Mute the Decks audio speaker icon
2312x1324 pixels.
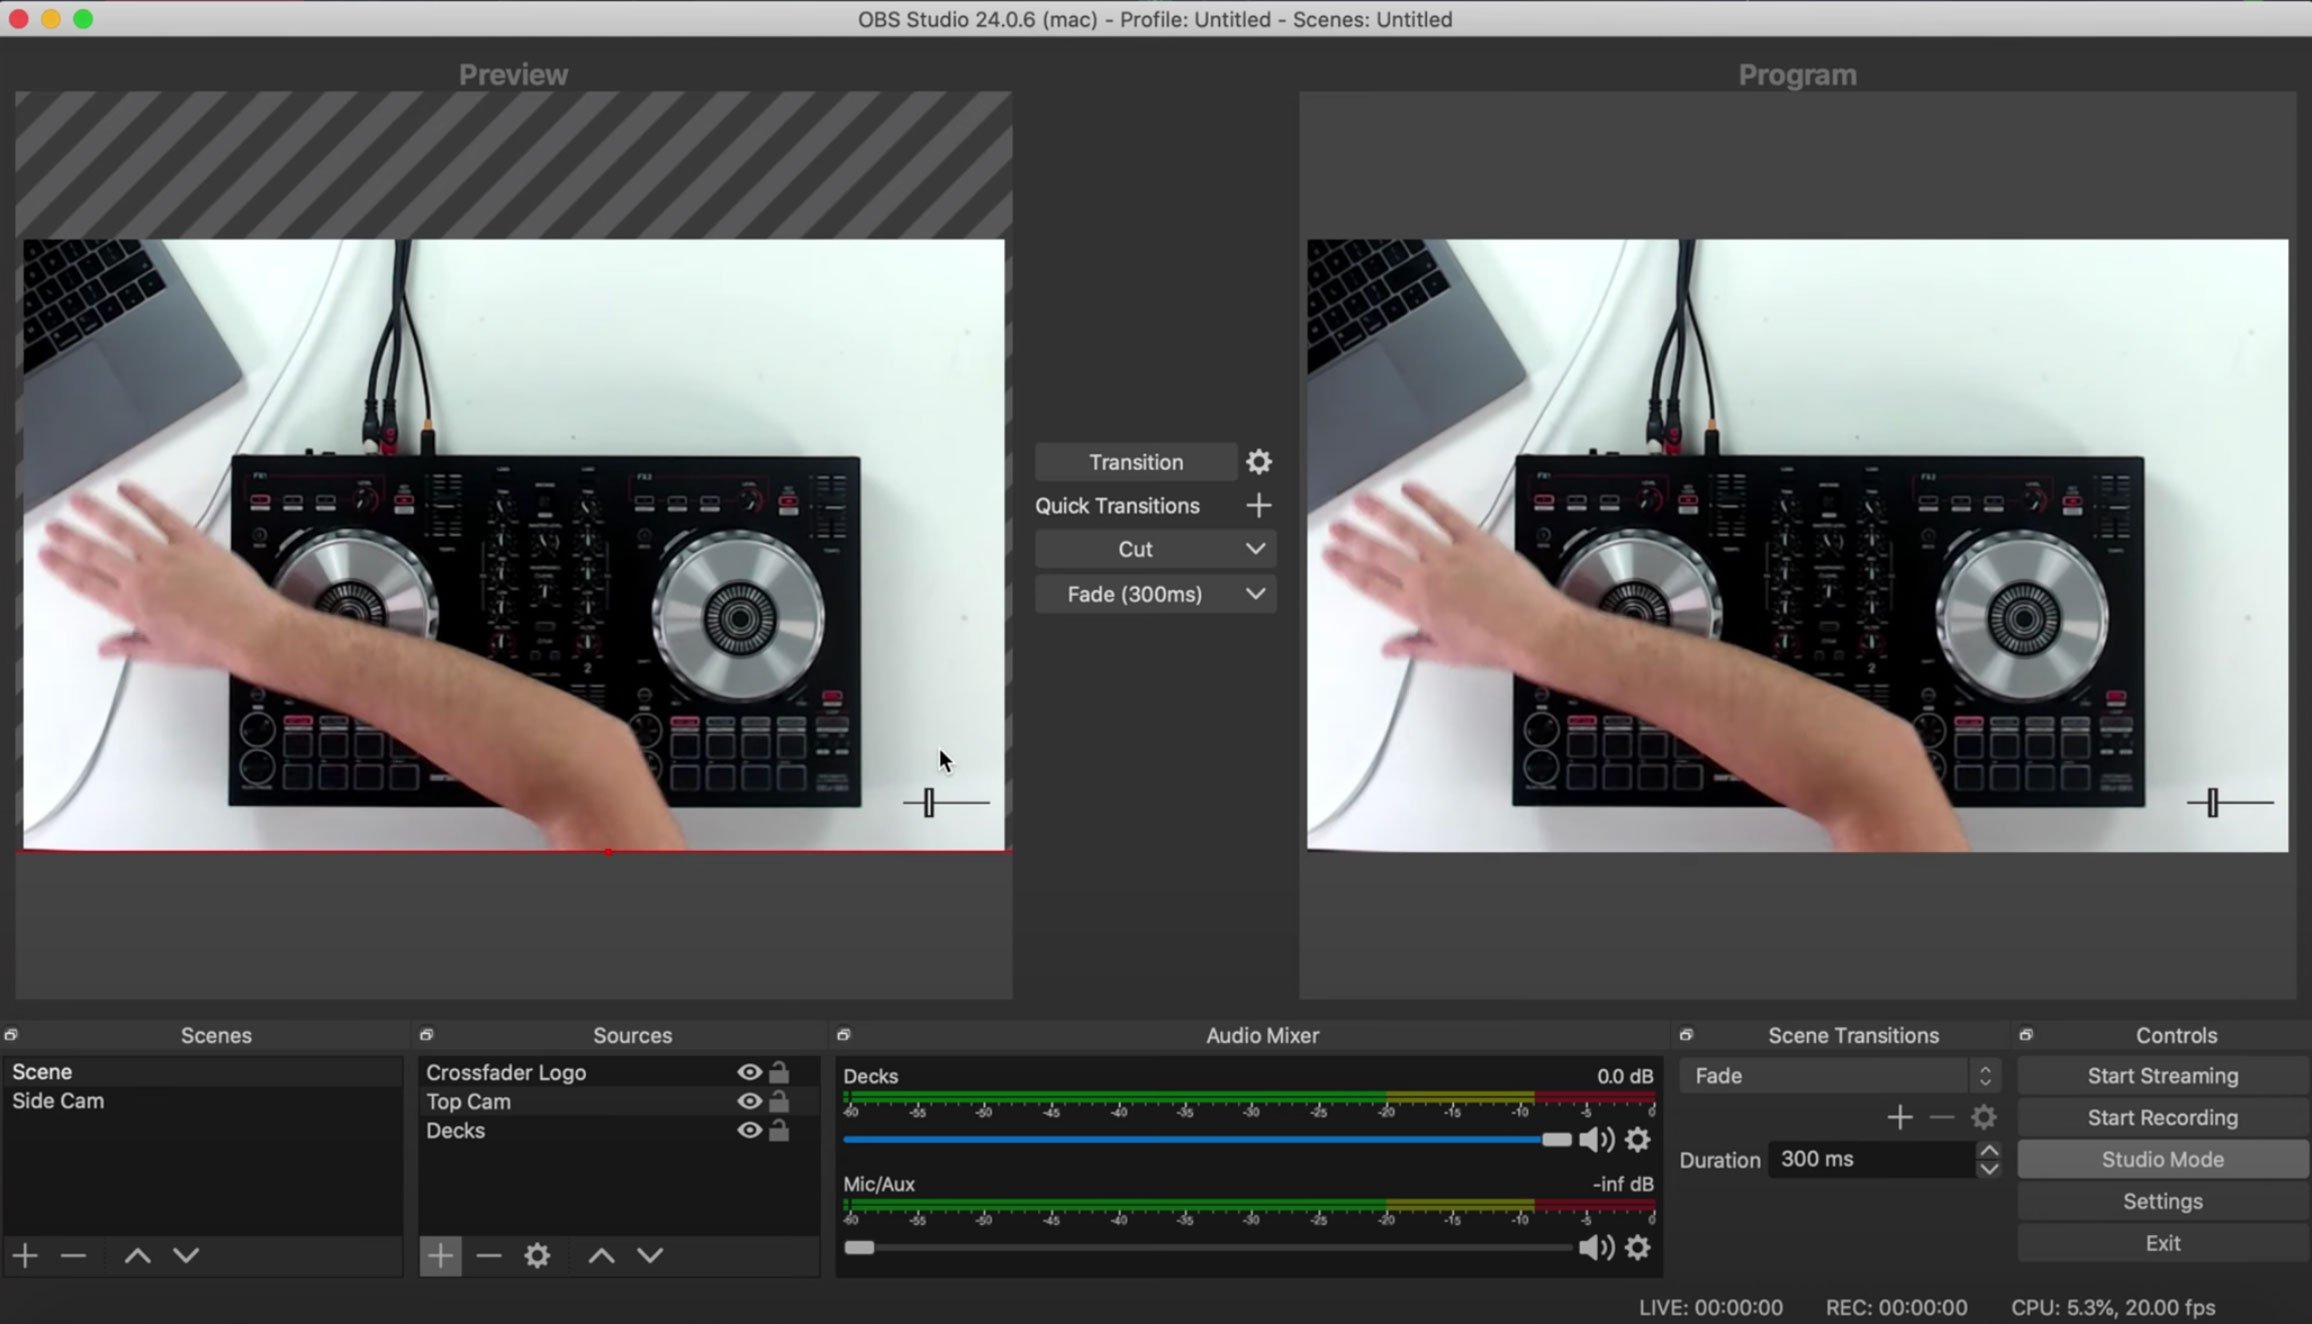point(1595,1140)
